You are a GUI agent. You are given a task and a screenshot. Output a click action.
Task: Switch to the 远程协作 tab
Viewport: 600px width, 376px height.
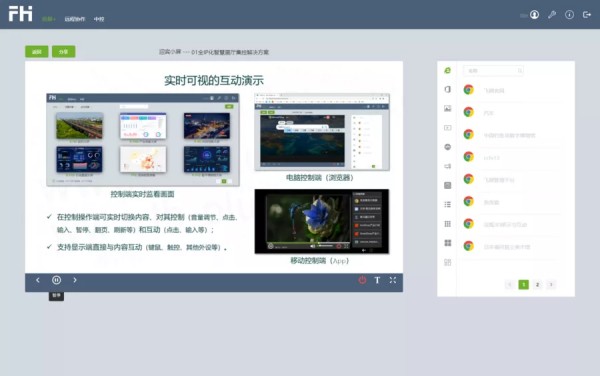tap(75, 19)
